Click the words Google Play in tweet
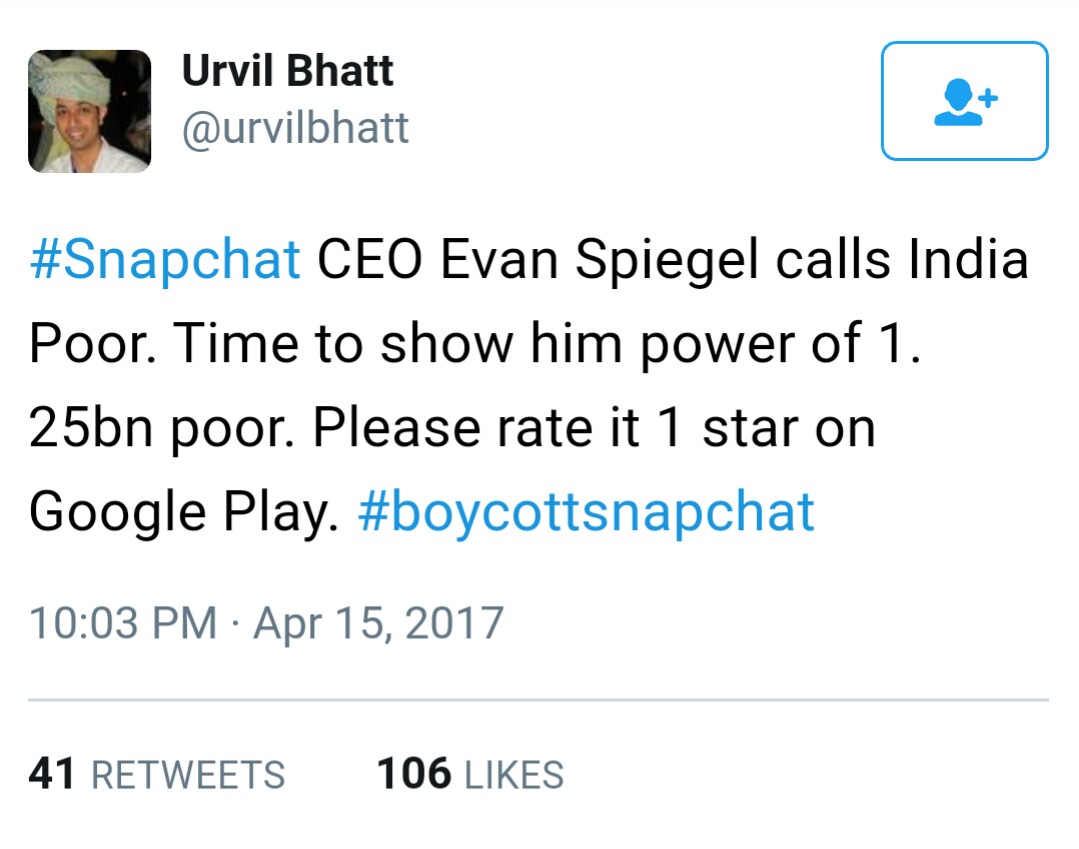Viewport: 1079px width, 849px height. point(184,513)
